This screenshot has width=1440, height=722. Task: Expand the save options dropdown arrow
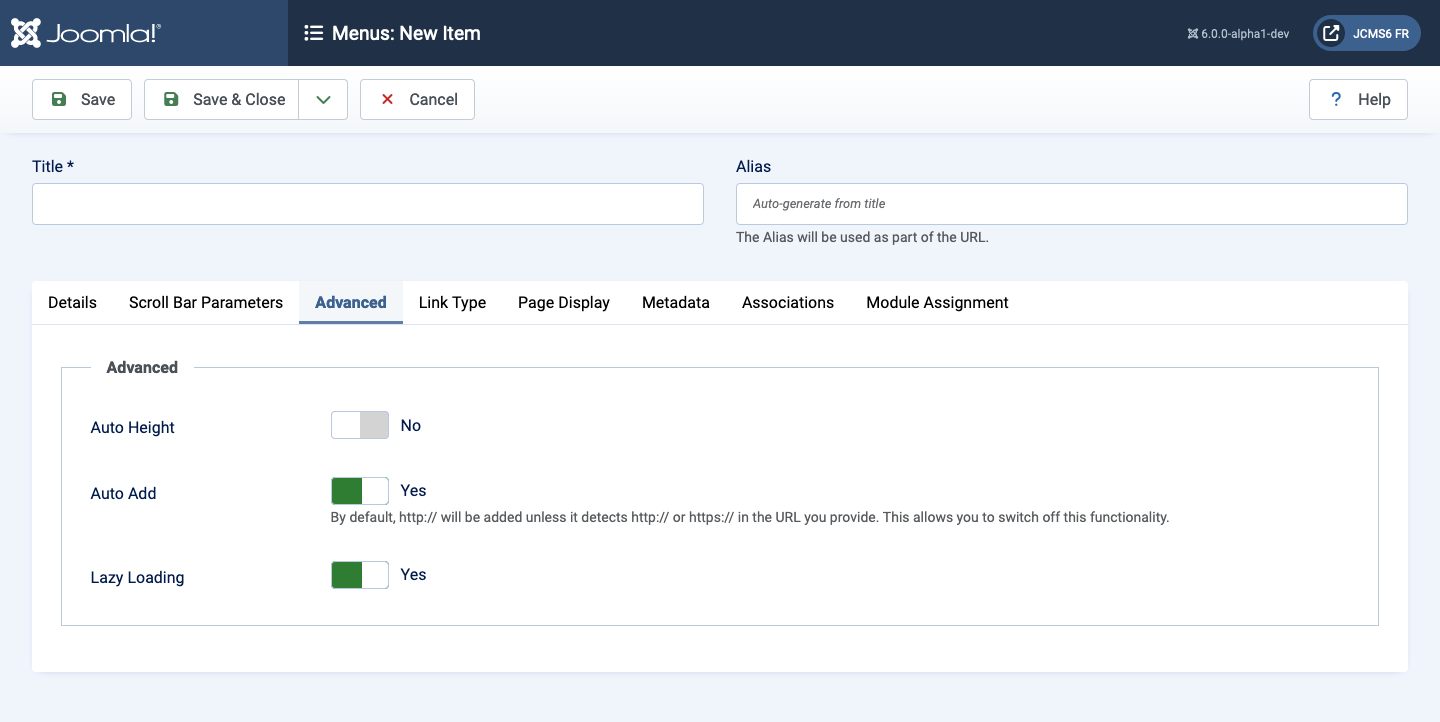coord(323,99)
